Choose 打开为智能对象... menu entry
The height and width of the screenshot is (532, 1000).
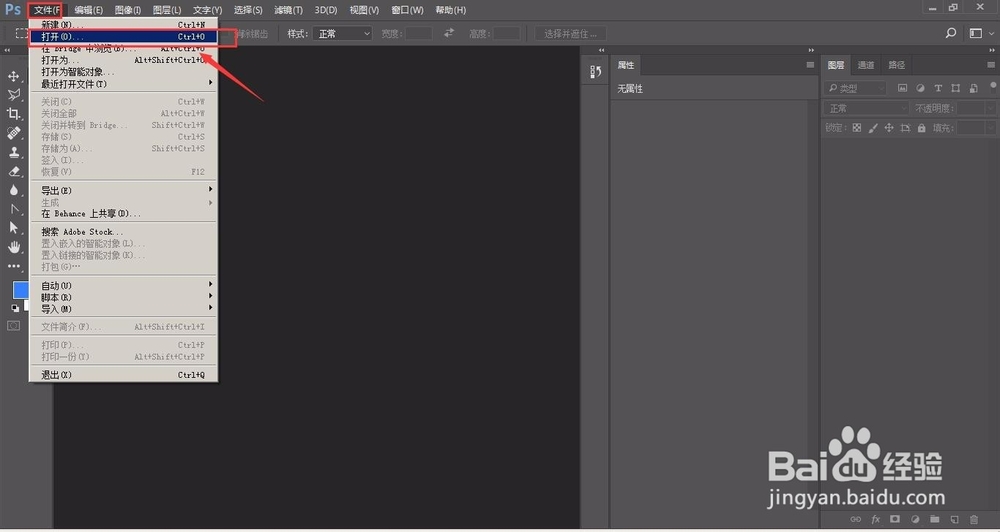point(124,72)
